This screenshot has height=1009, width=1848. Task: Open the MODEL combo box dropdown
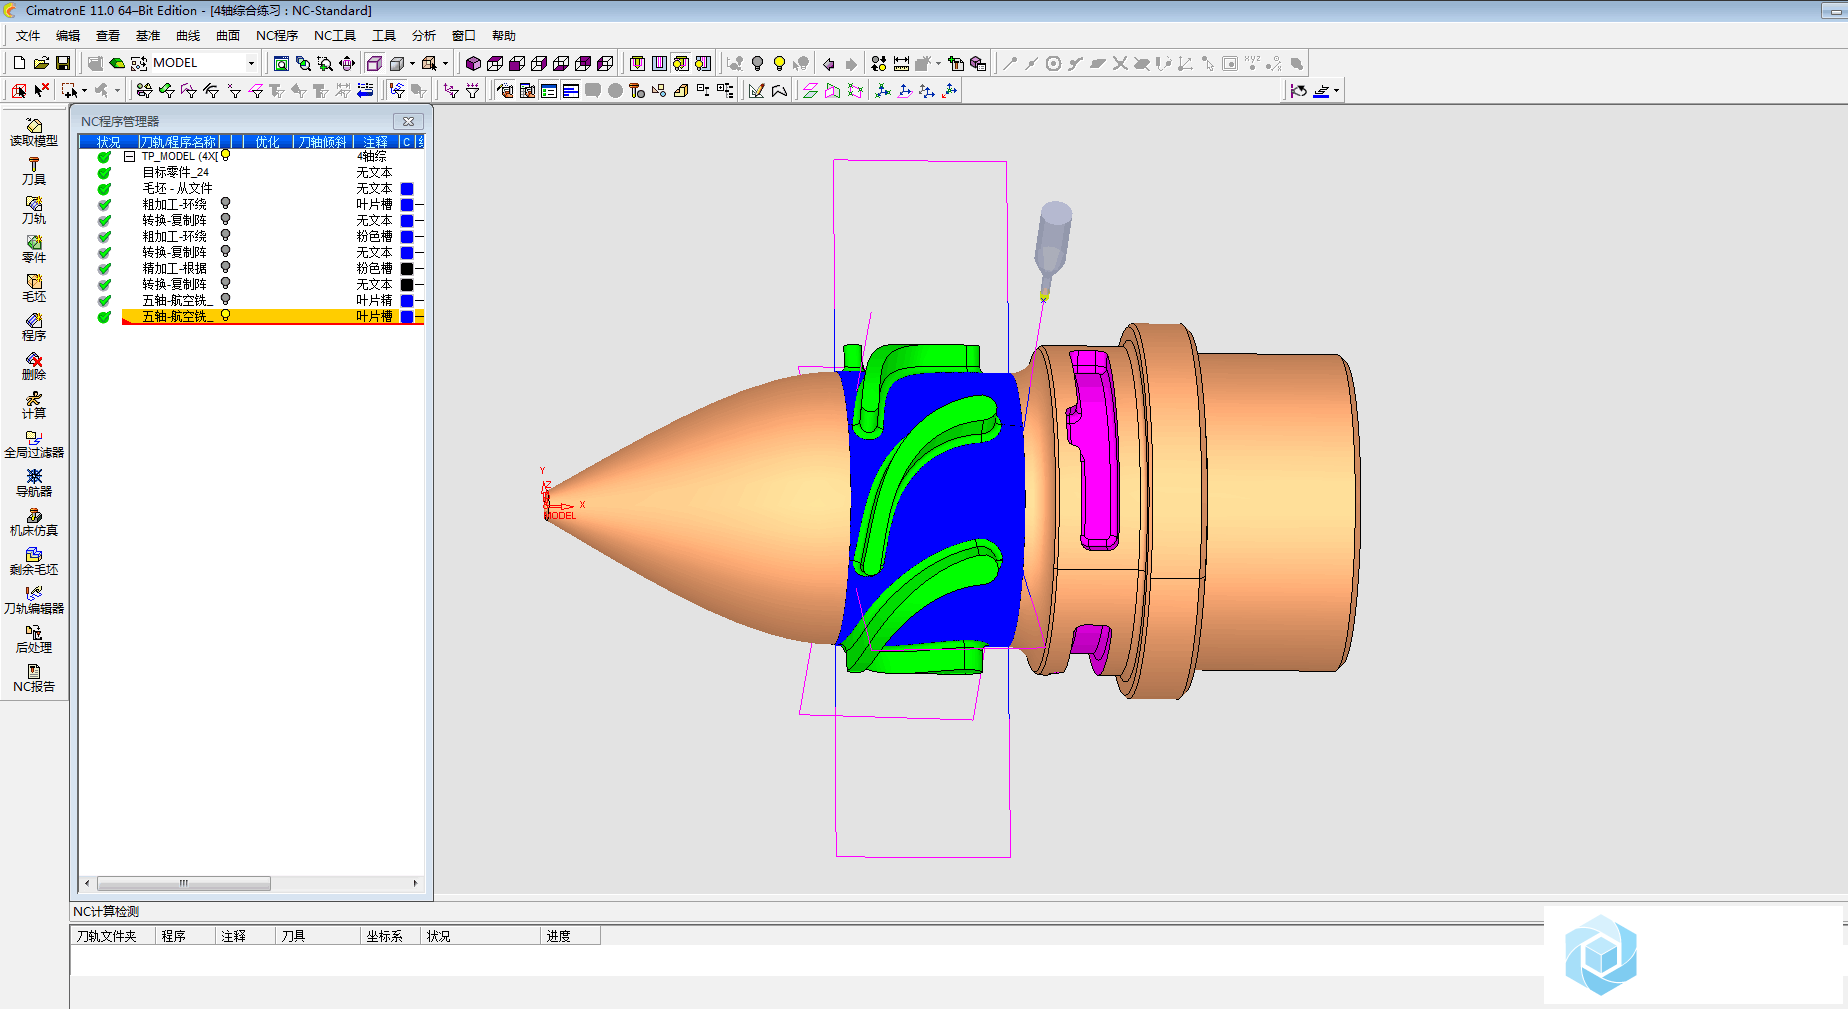click(251, 63)
